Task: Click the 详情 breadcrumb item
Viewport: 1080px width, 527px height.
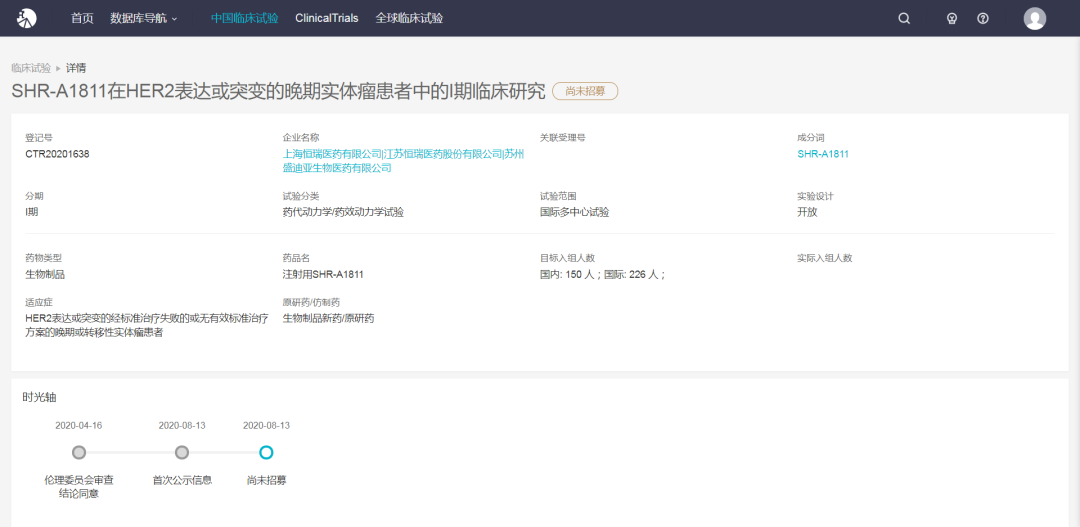Action: click(76, 68)
